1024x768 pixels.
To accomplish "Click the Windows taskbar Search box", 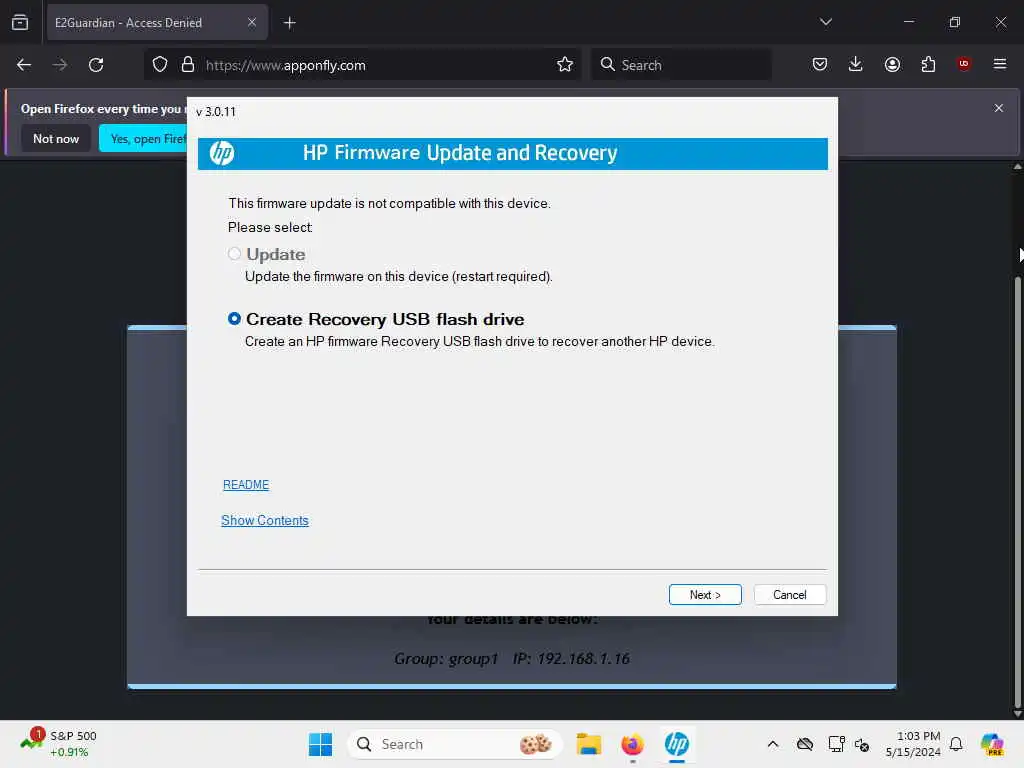I will (x=455, y=744).
